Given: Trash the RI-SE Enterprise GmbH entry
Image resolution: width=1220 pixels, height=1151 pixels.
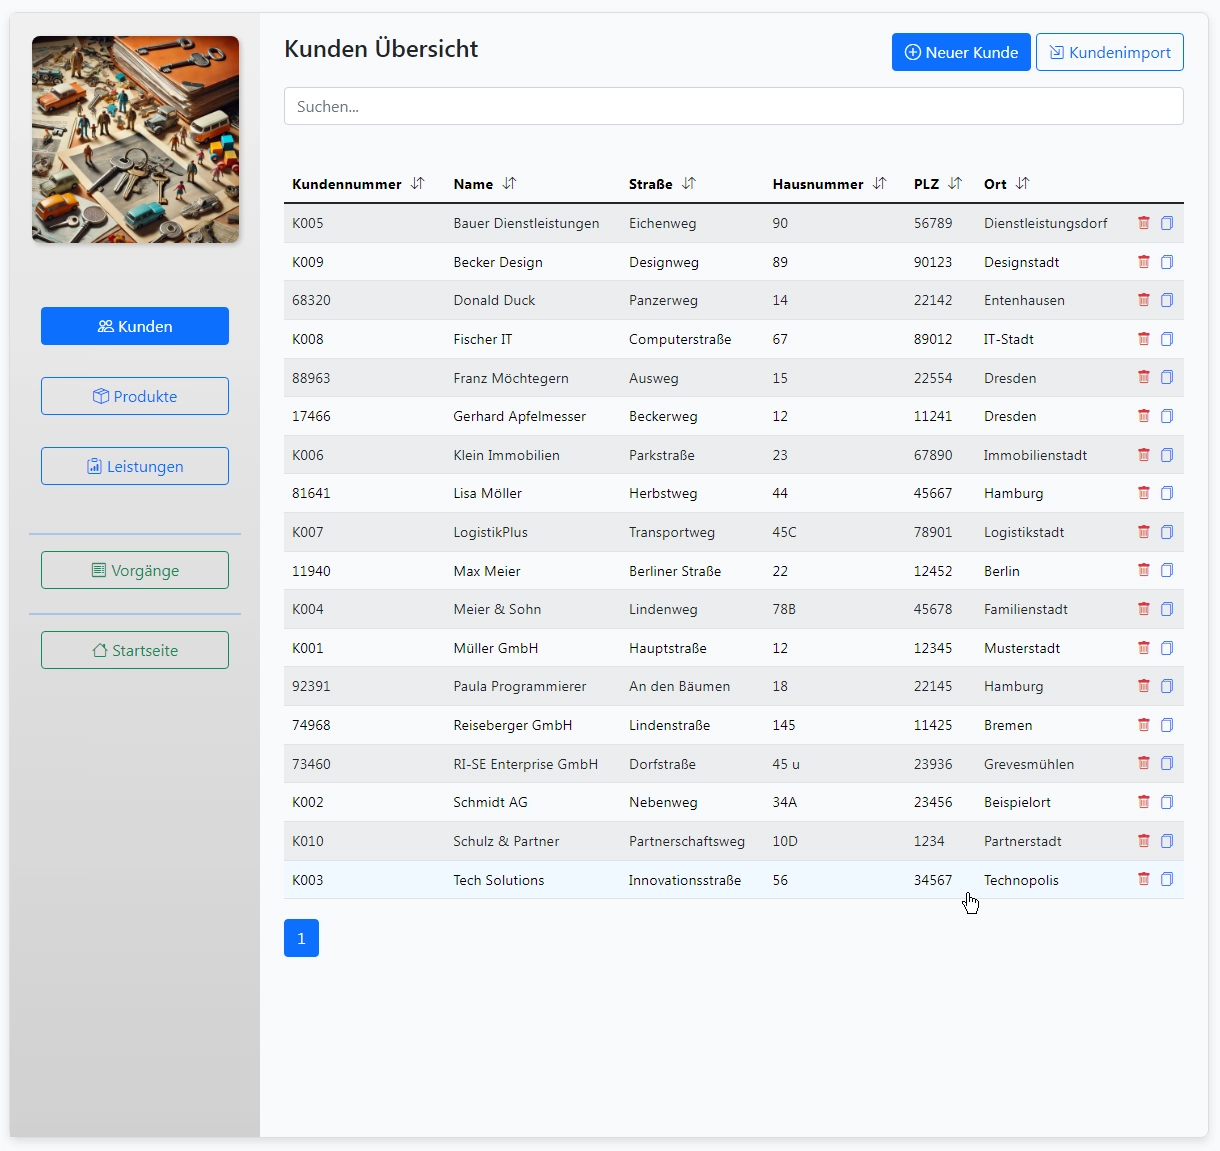Looking at the screenshot, I should 1143,763.
